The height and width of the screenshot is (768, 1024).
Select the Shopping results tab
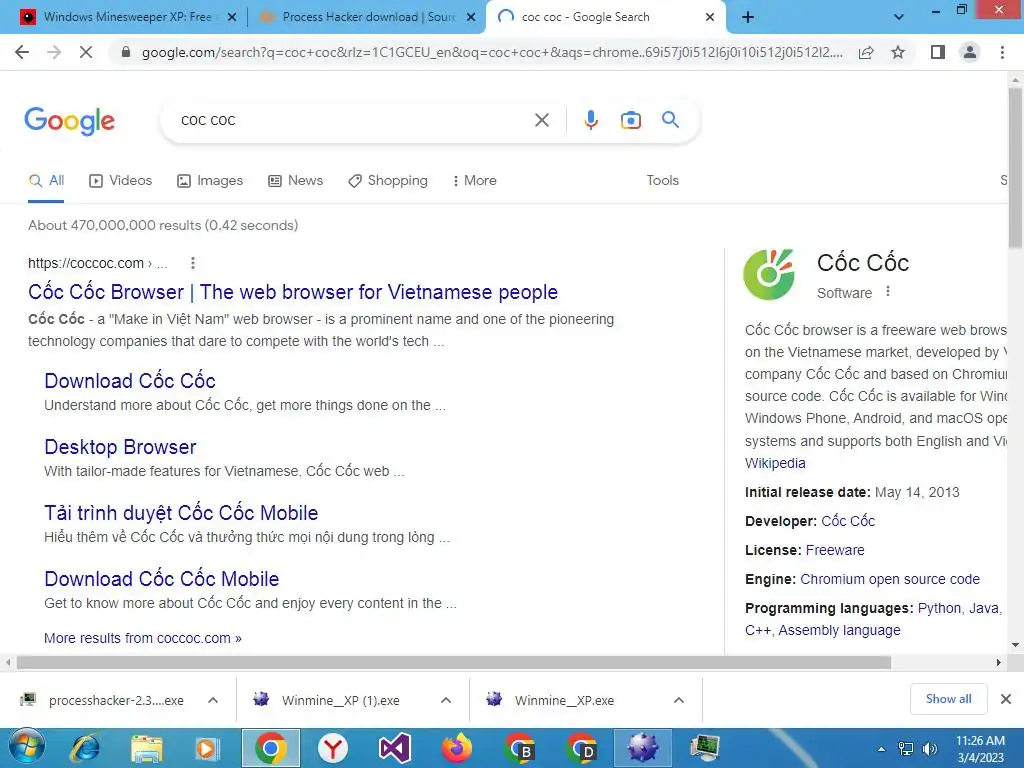[388, 180]
